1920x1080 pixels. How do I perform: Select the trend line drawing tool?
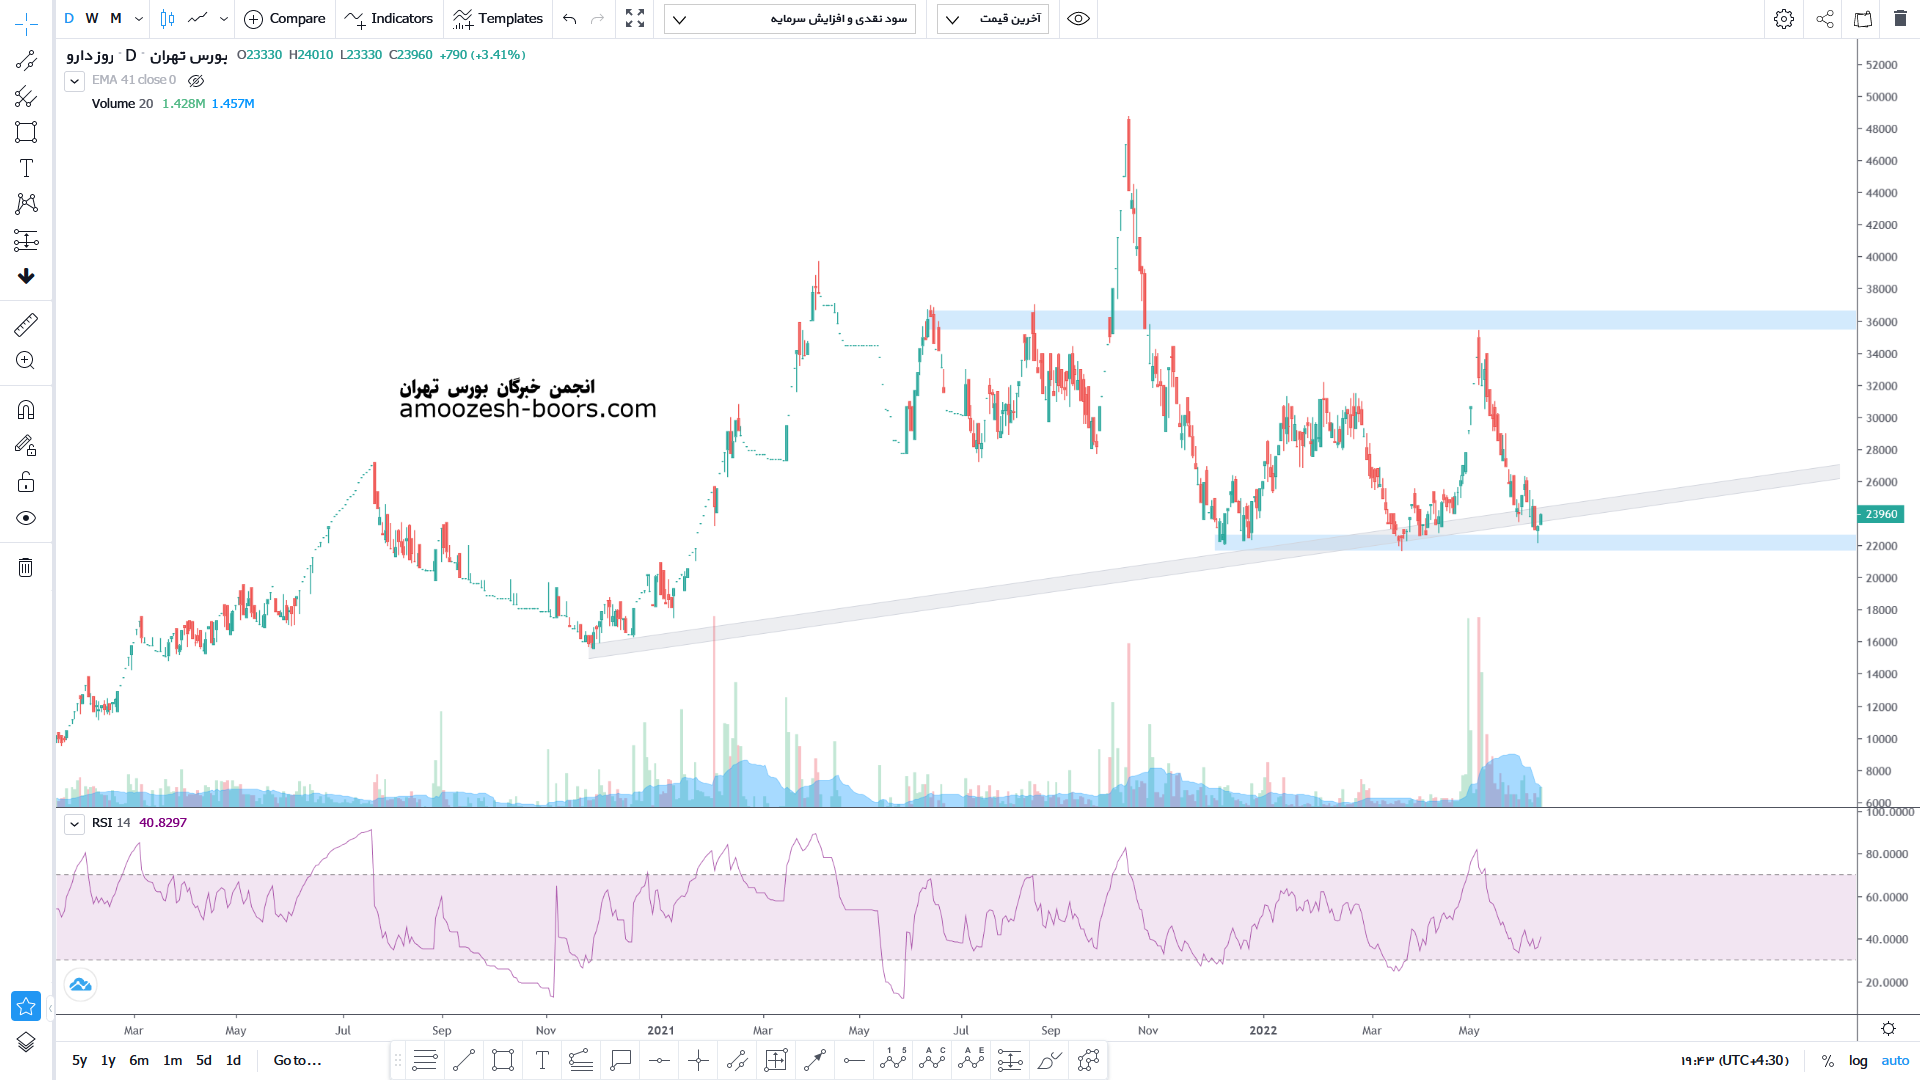click(x=26, y=61)
